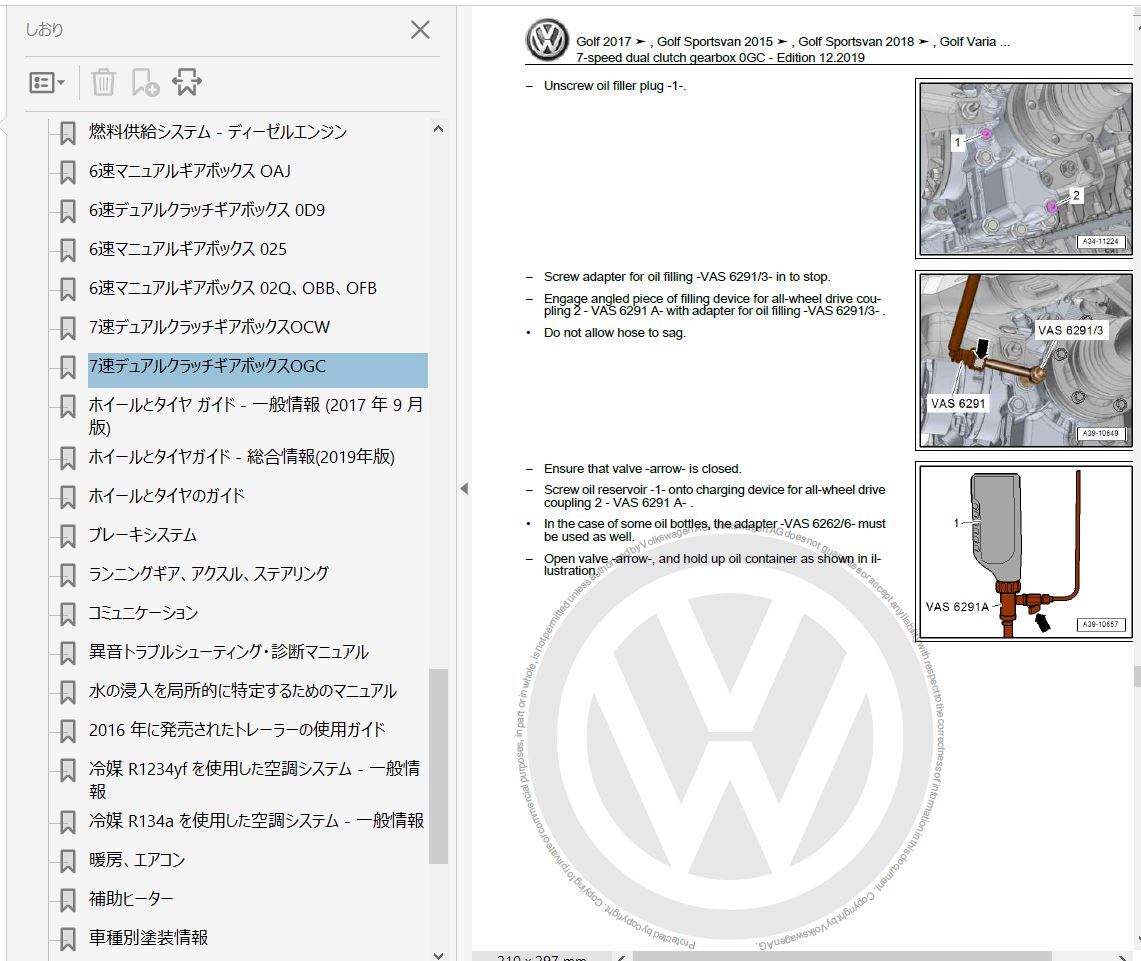The image size is (1141, 961).
Task: Click the bookmark panel scrollbar thumb
Action: coord(438,766)
